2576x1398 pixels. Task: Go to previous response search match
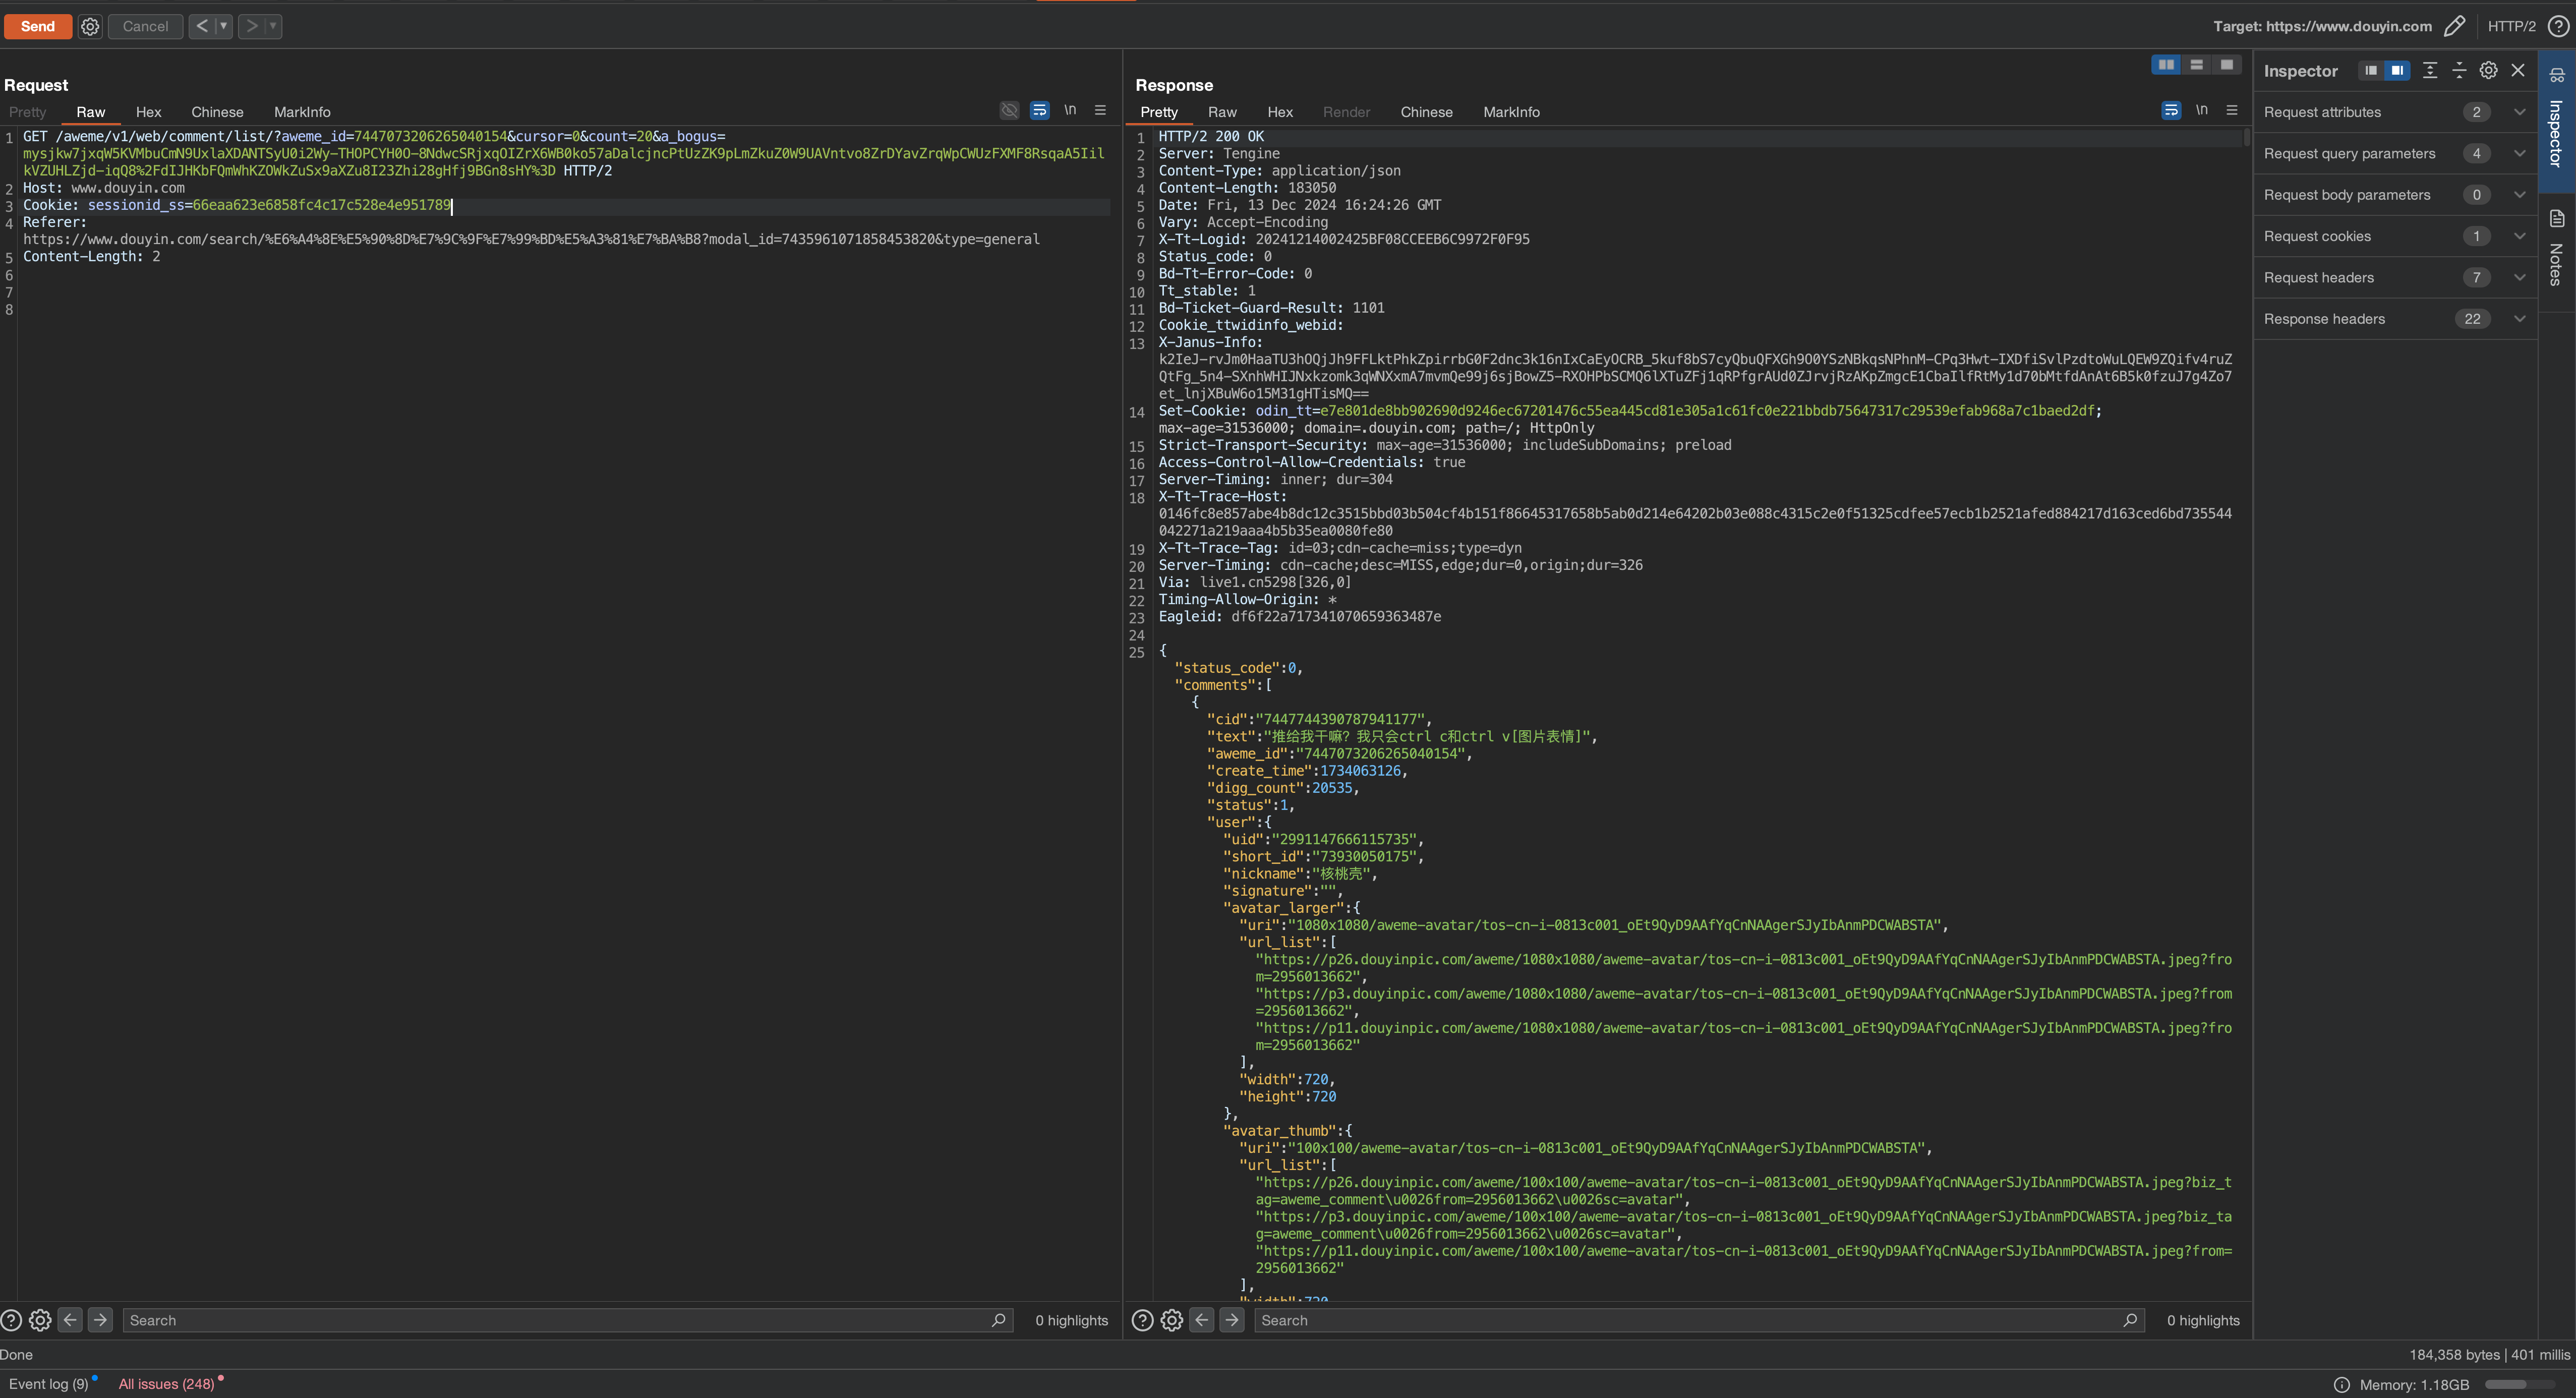(x=1202, y=1320)
